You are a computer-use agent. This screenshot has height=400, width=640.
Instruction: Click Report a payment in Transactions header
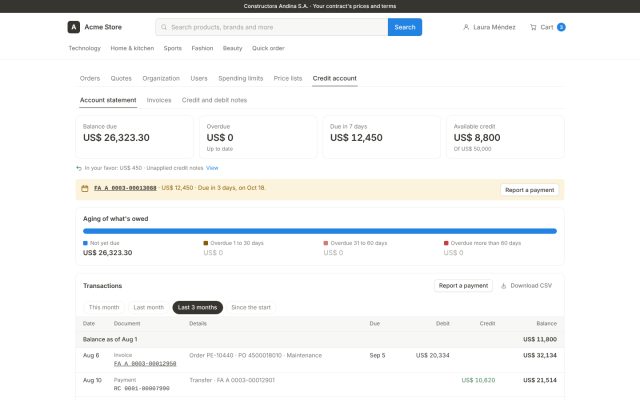click(463, 286)
